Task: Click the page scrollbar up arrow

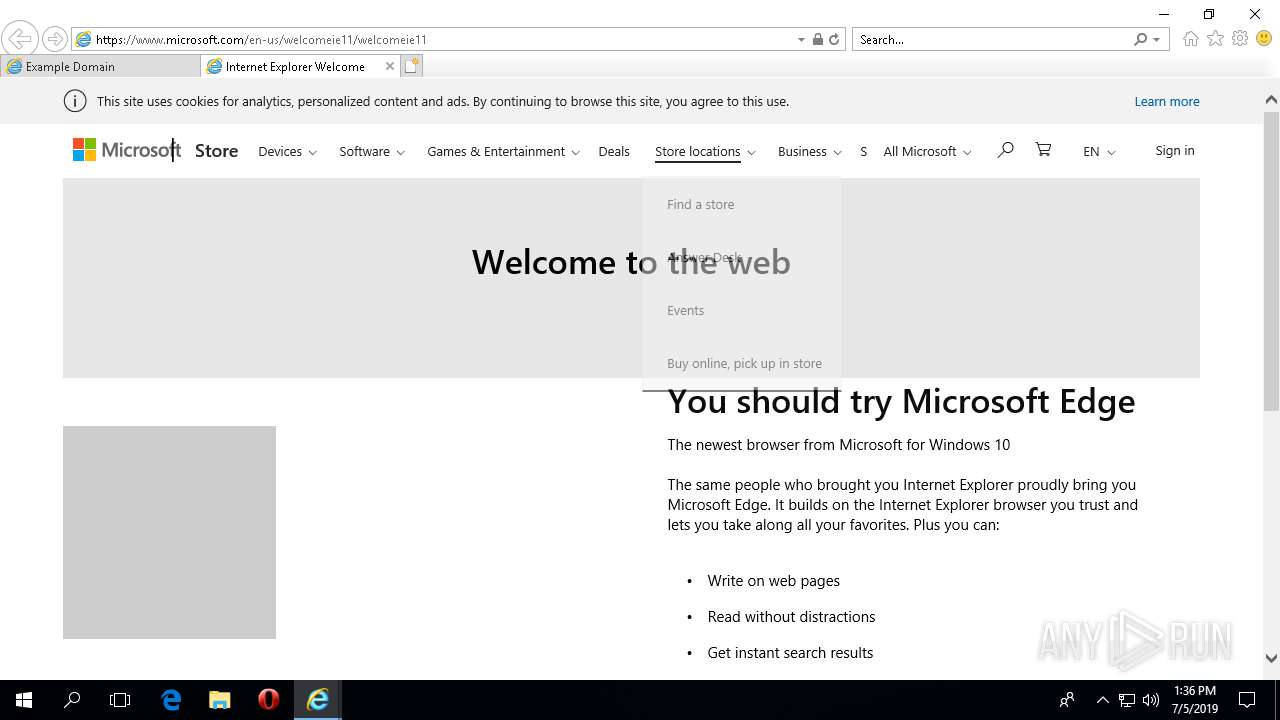Action: 1271,100
